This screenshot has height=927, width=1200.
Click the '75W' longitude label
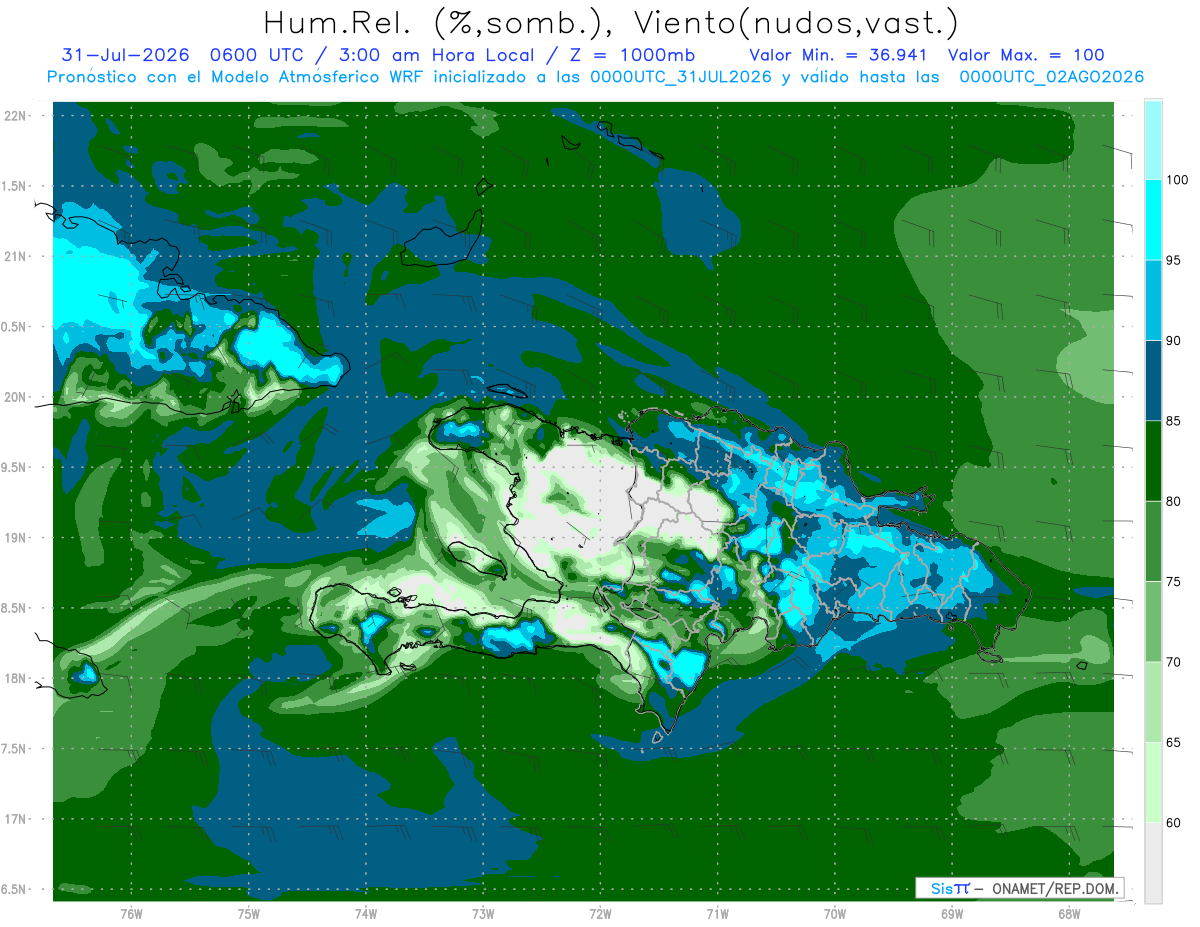pos(249,913)
